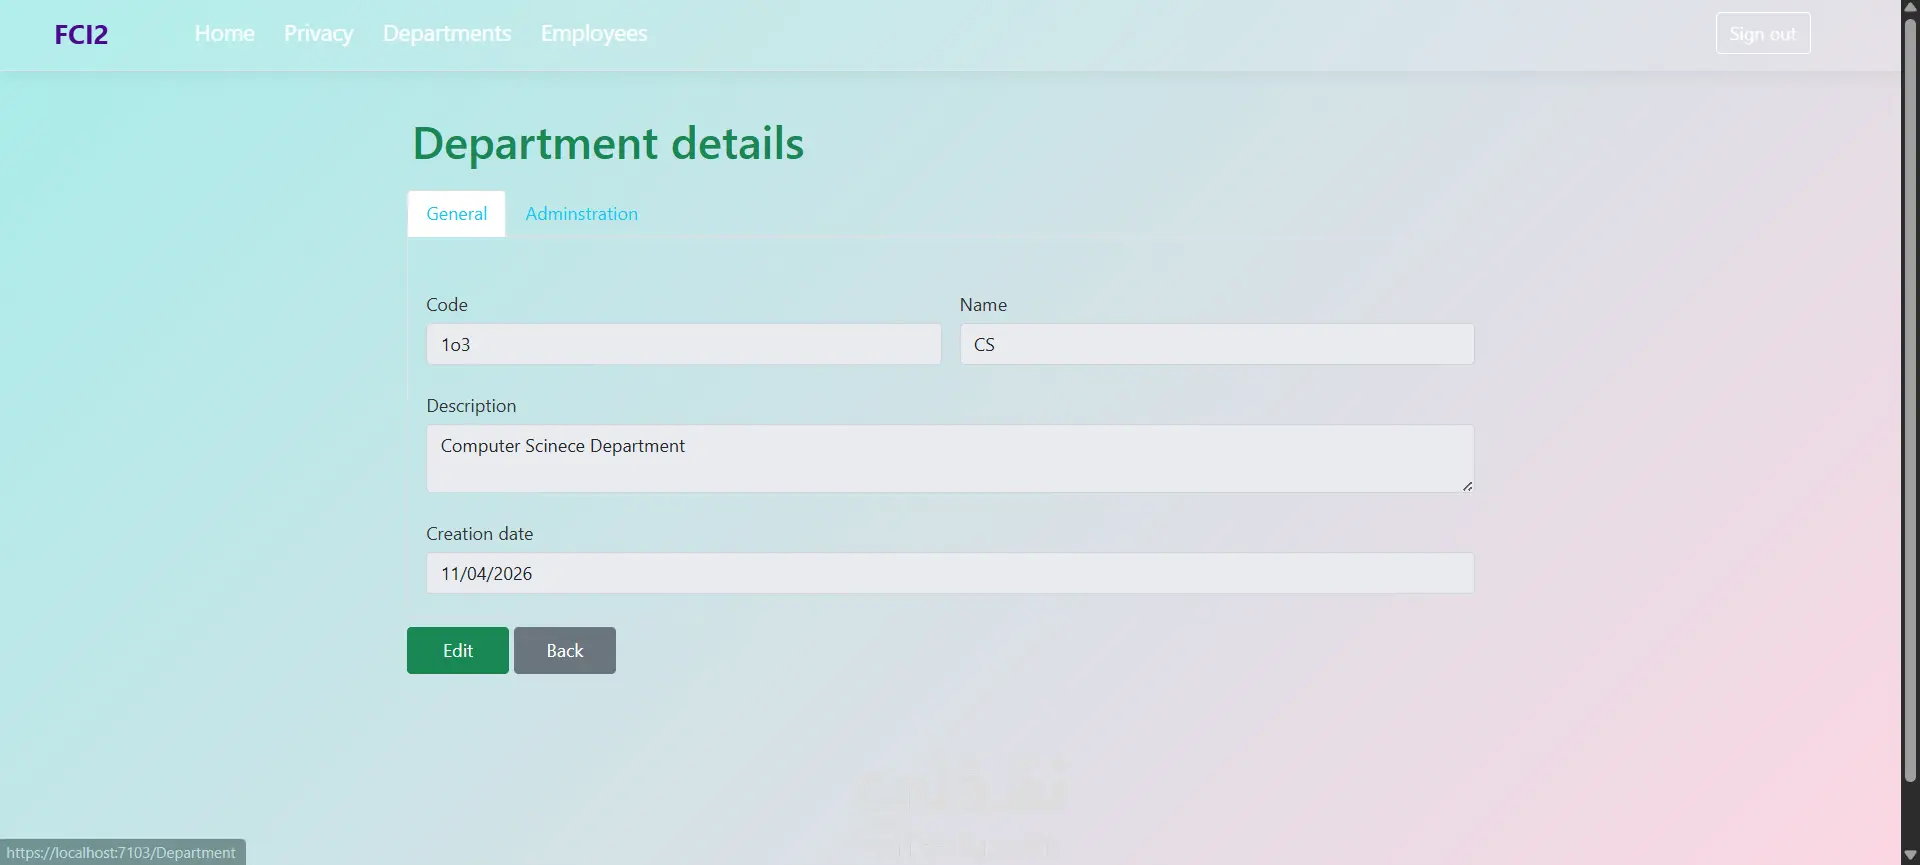Click the scrollbar down arrow
1920x865 pixels.
coord(1910,856)
